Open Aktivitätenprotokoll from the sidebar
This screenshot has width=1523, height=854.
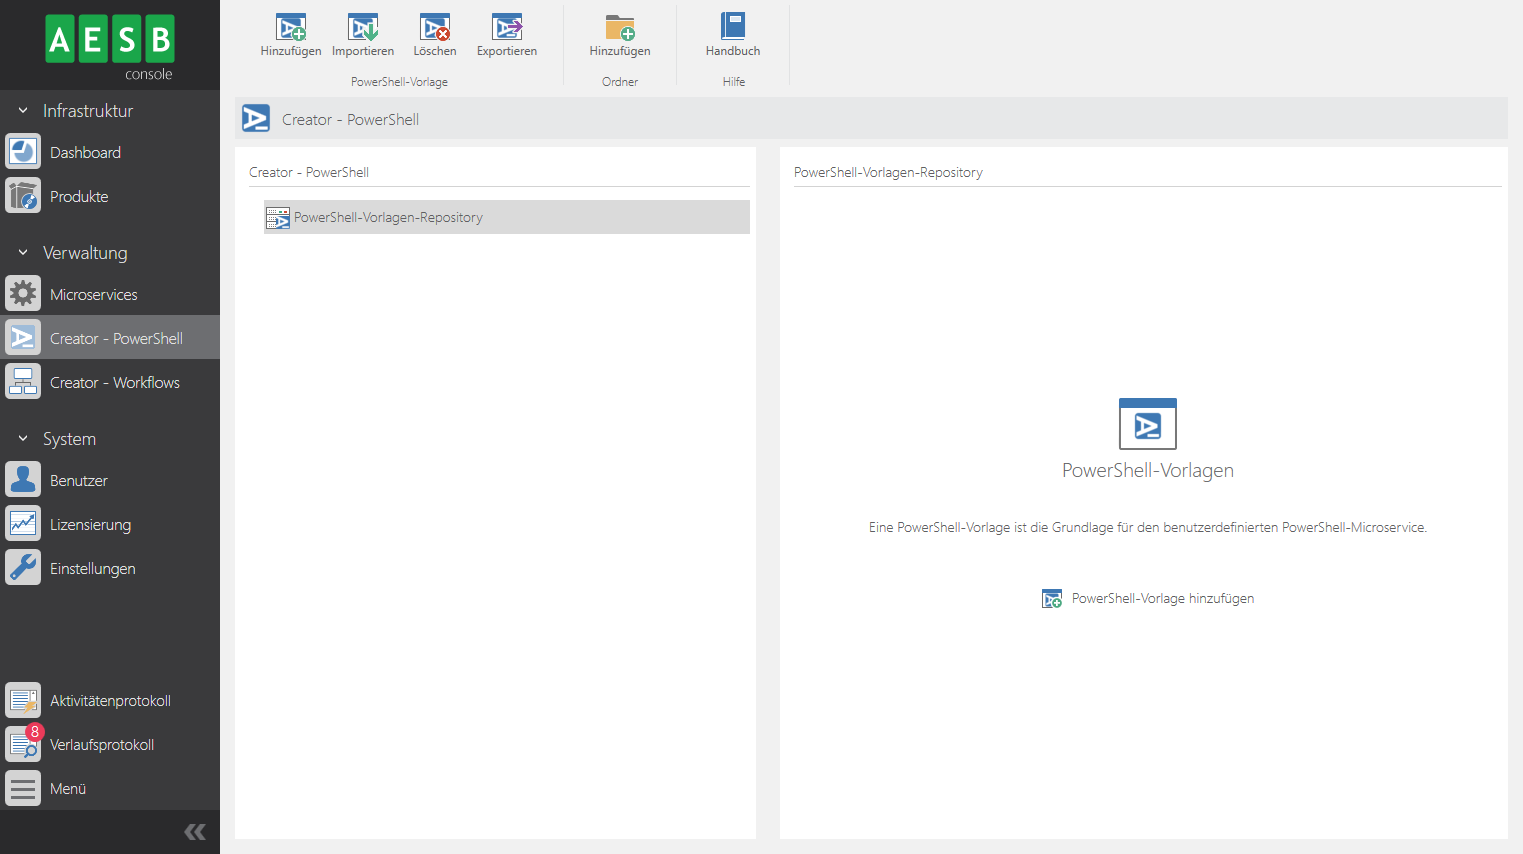110,701
